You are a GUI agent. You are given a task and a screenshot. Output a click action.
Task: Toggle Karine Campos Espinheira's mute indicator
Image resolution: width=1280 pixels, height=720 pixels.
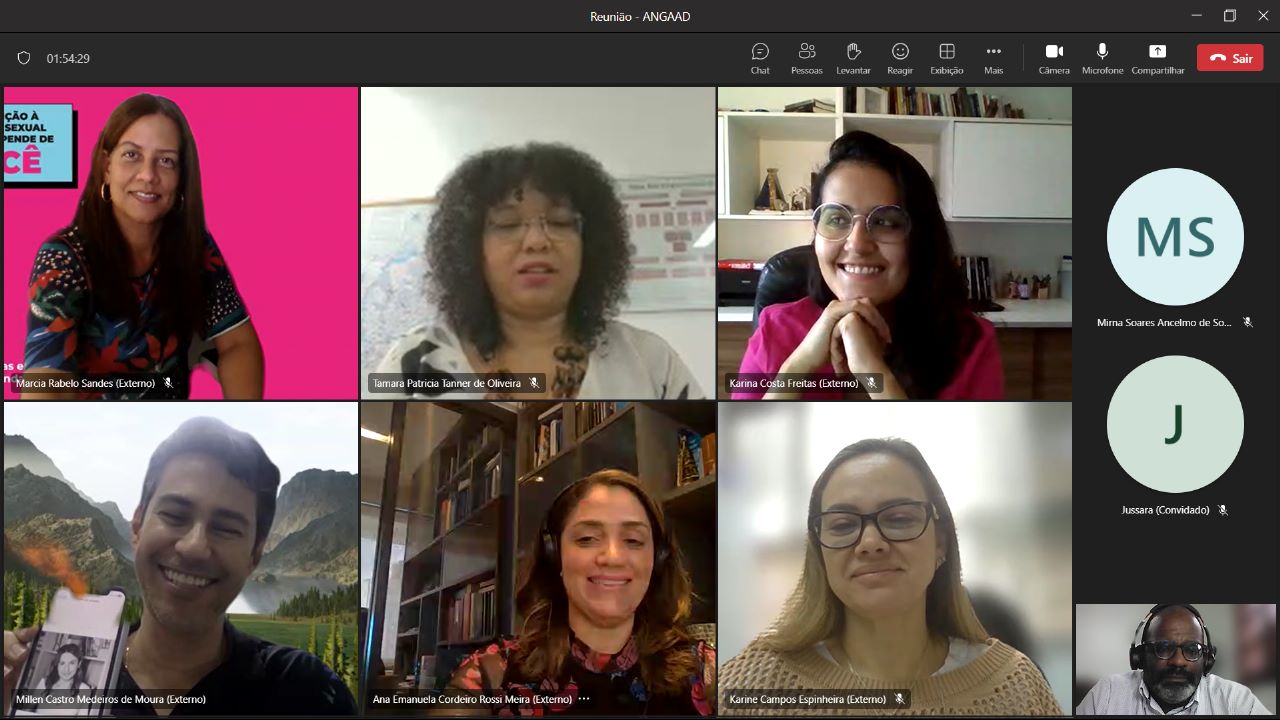[x=900, y=699]
